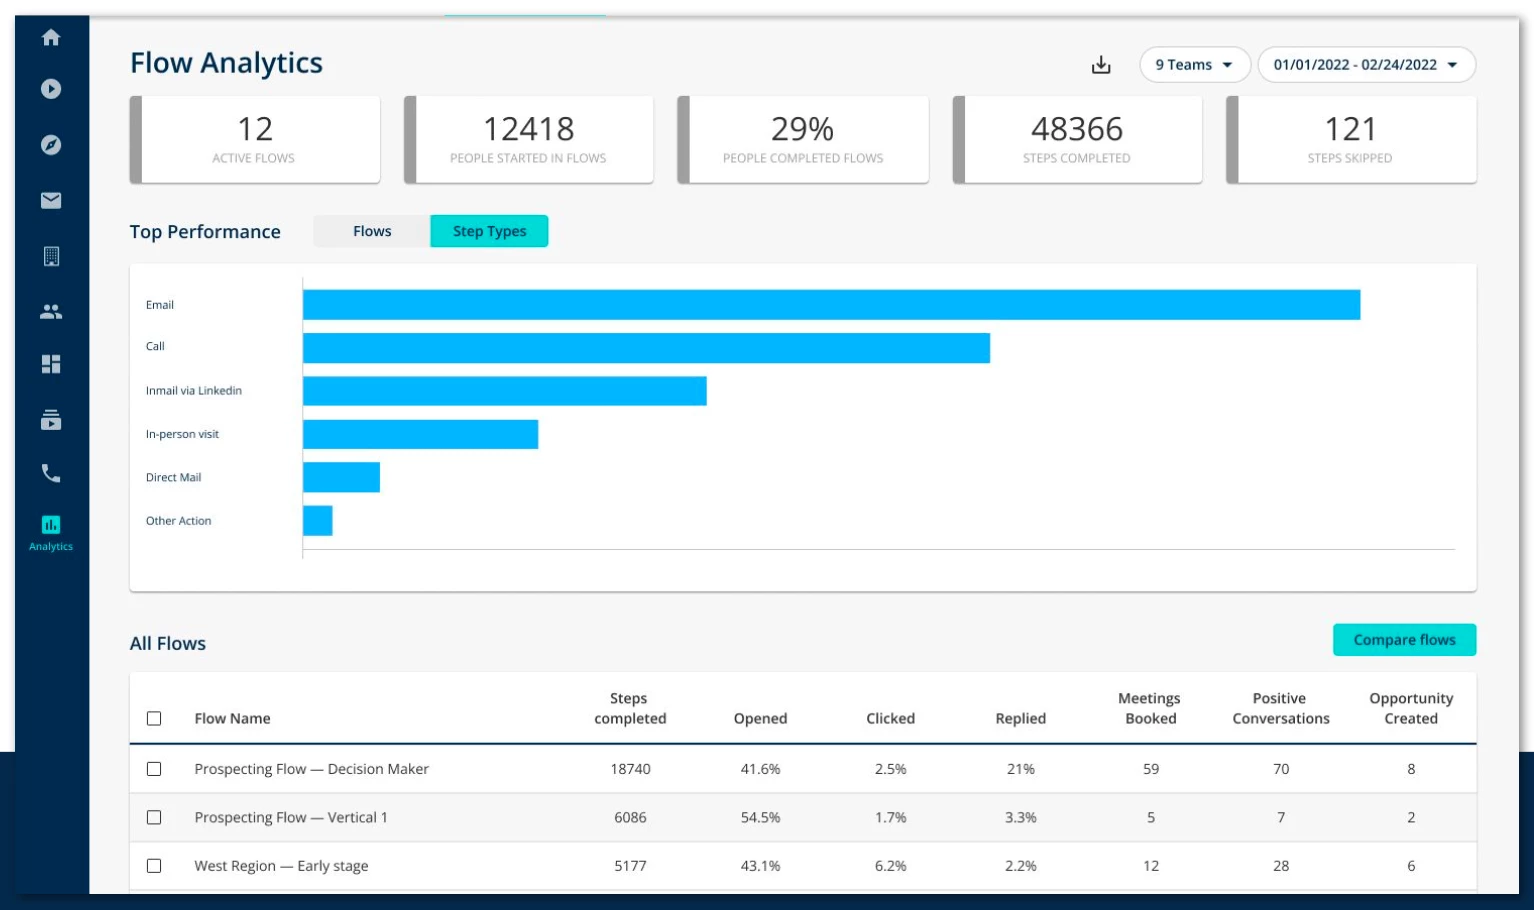
Task: Click the Flow Name column header
Action: pos(232,718)
